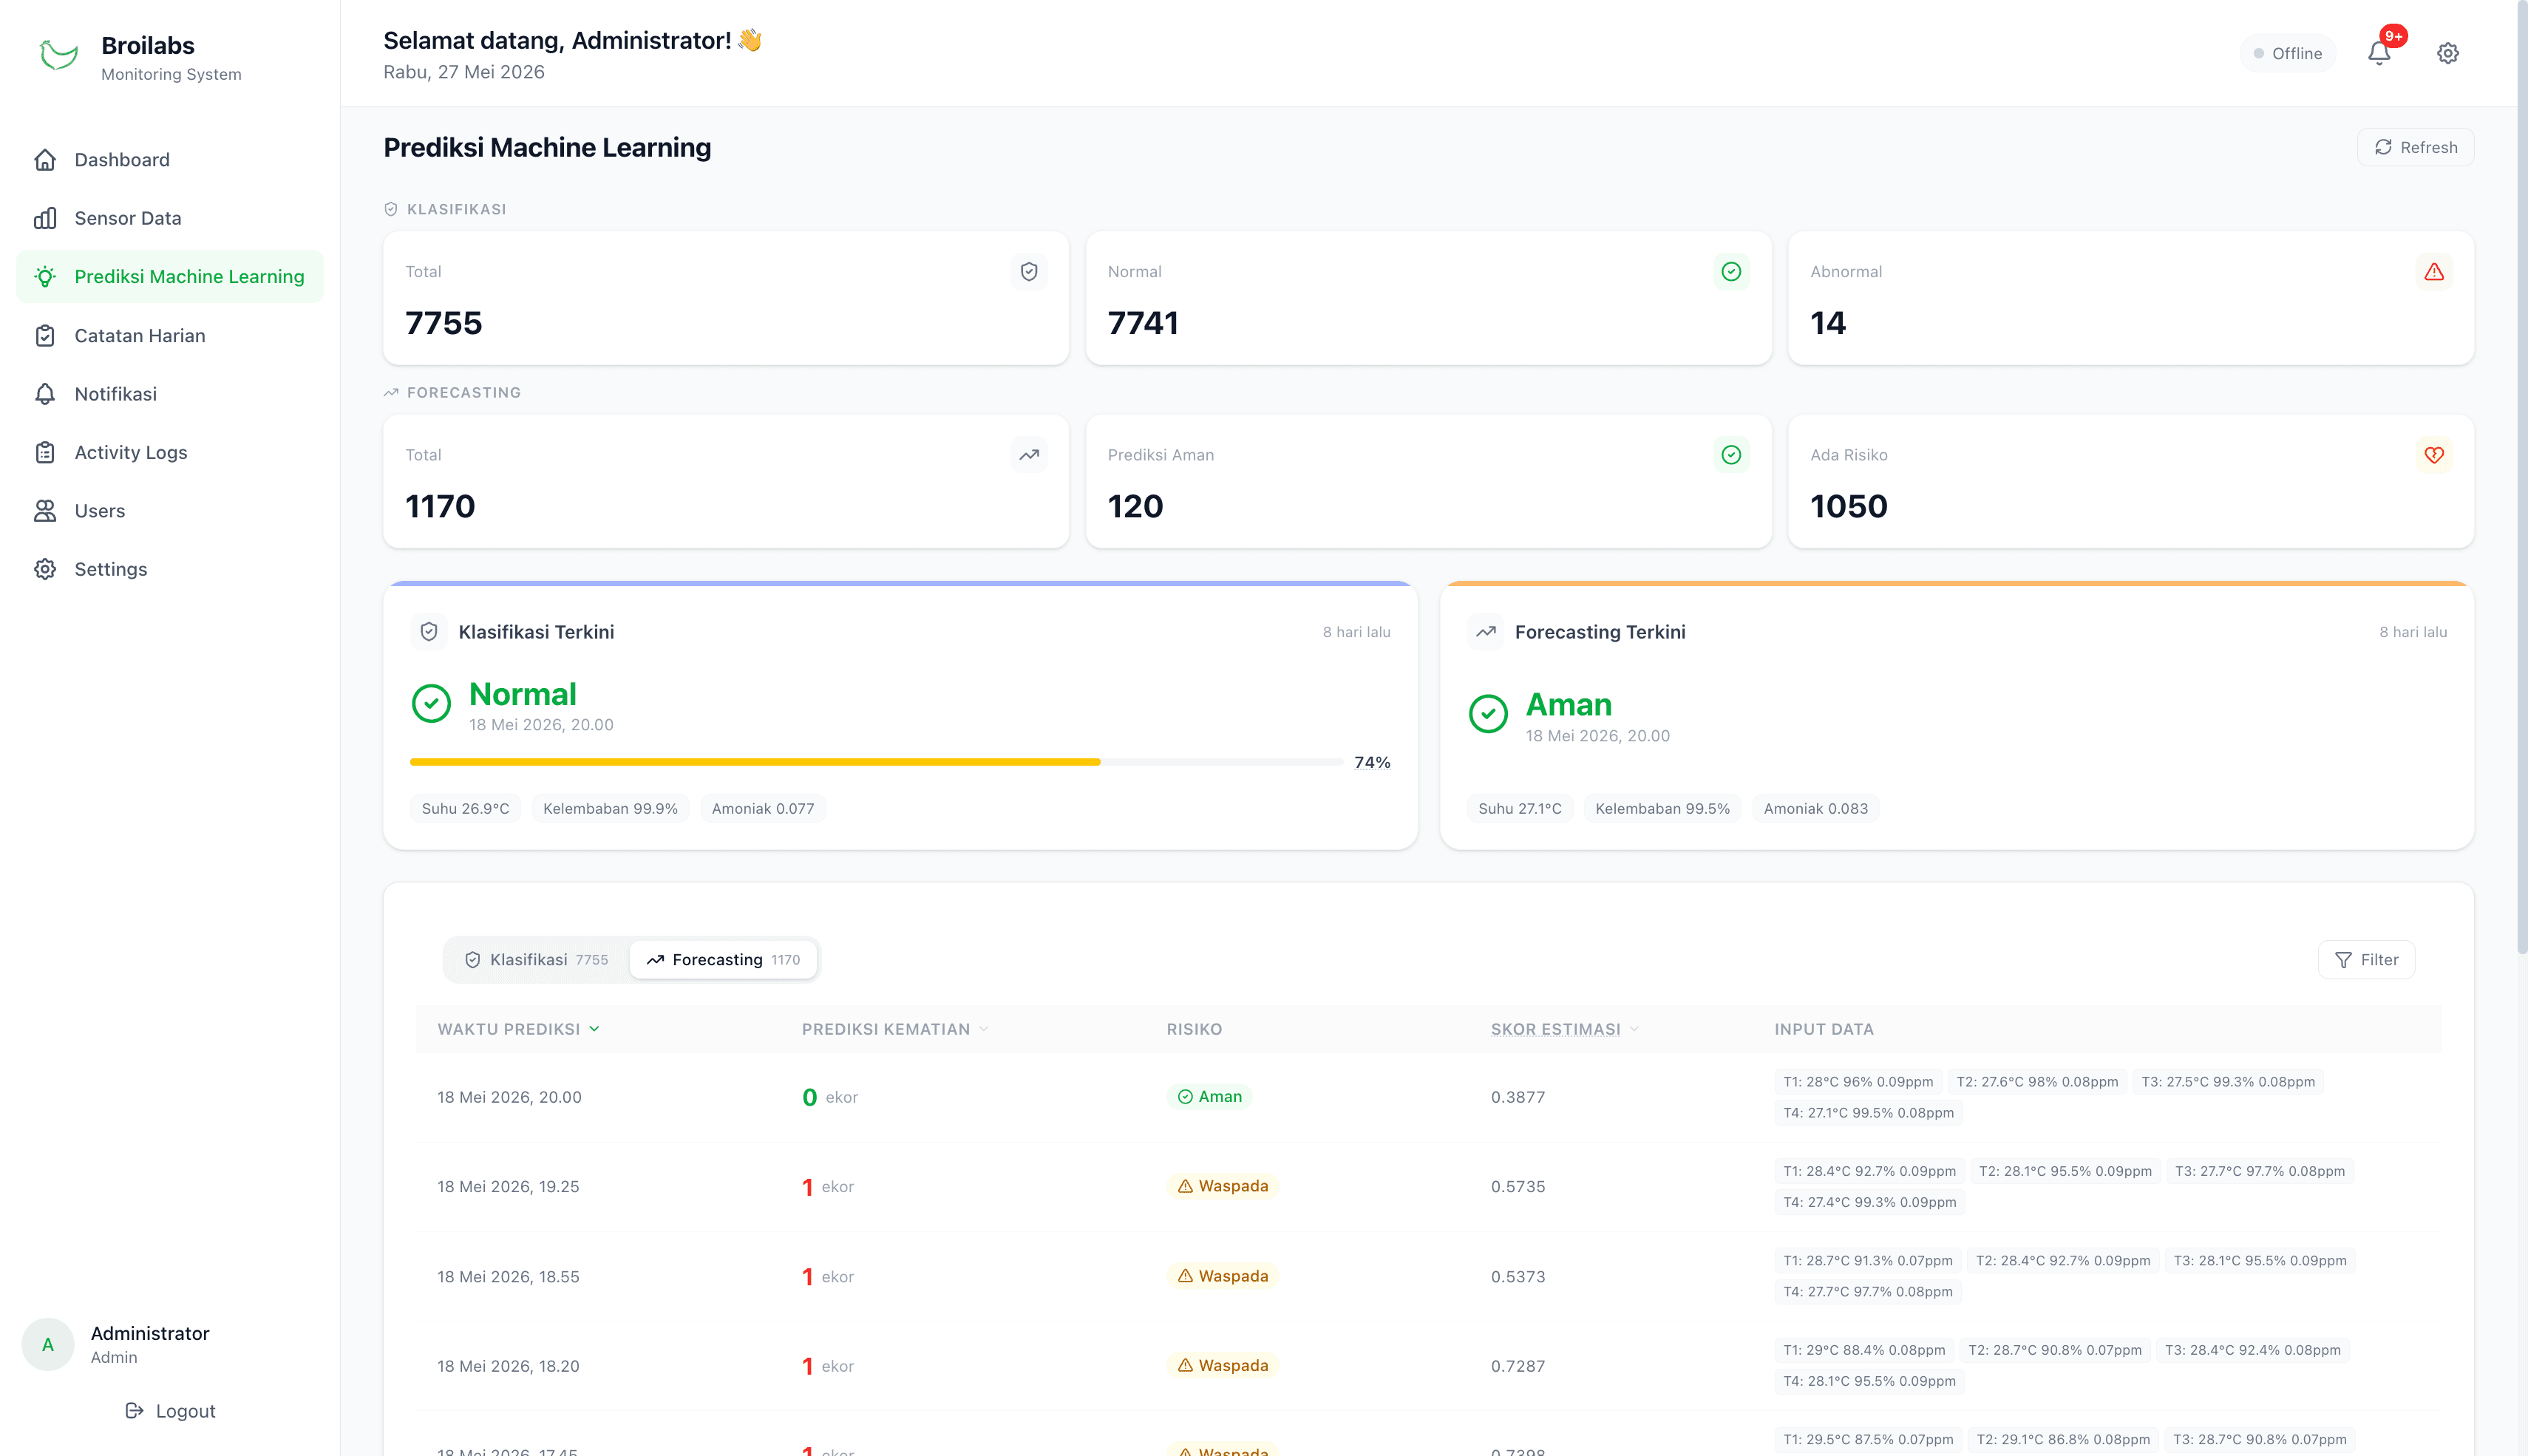Open the settings gear in top bar
The height and width of the screenshot is (1456, 2528).
[2447, 53]
